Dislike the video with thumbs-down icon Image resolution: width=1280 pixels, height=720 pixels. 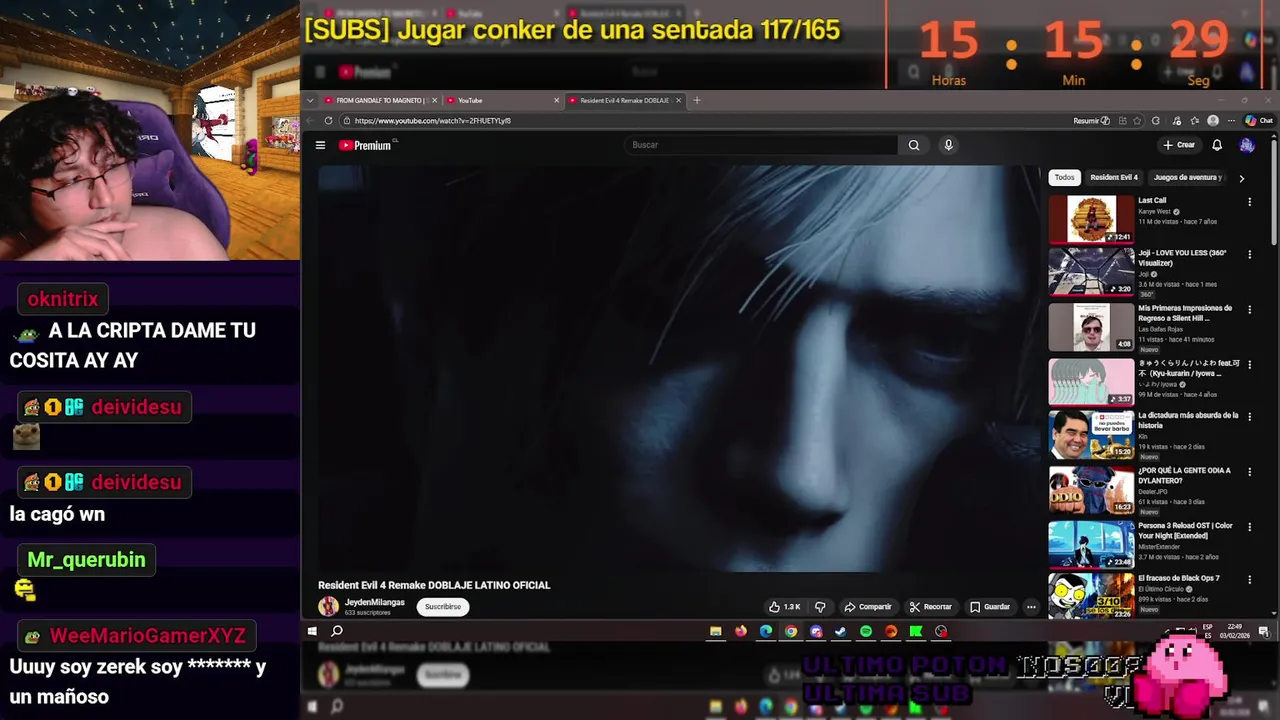click(x=820, y=607)
